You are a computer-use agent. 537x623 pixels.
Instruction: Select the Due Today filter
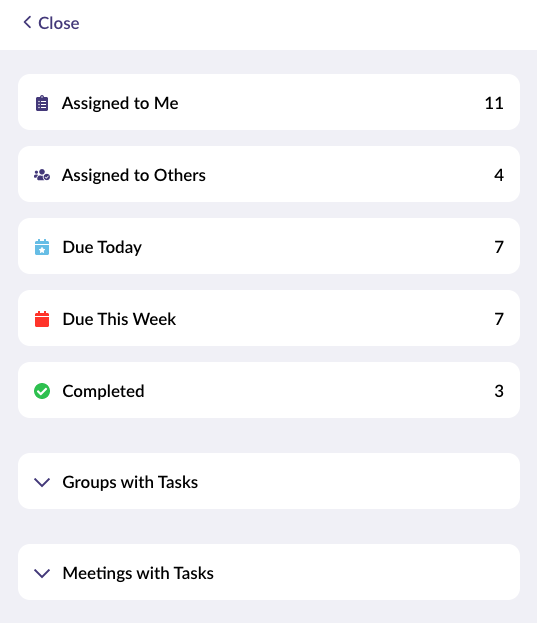(x=269, y=246)
